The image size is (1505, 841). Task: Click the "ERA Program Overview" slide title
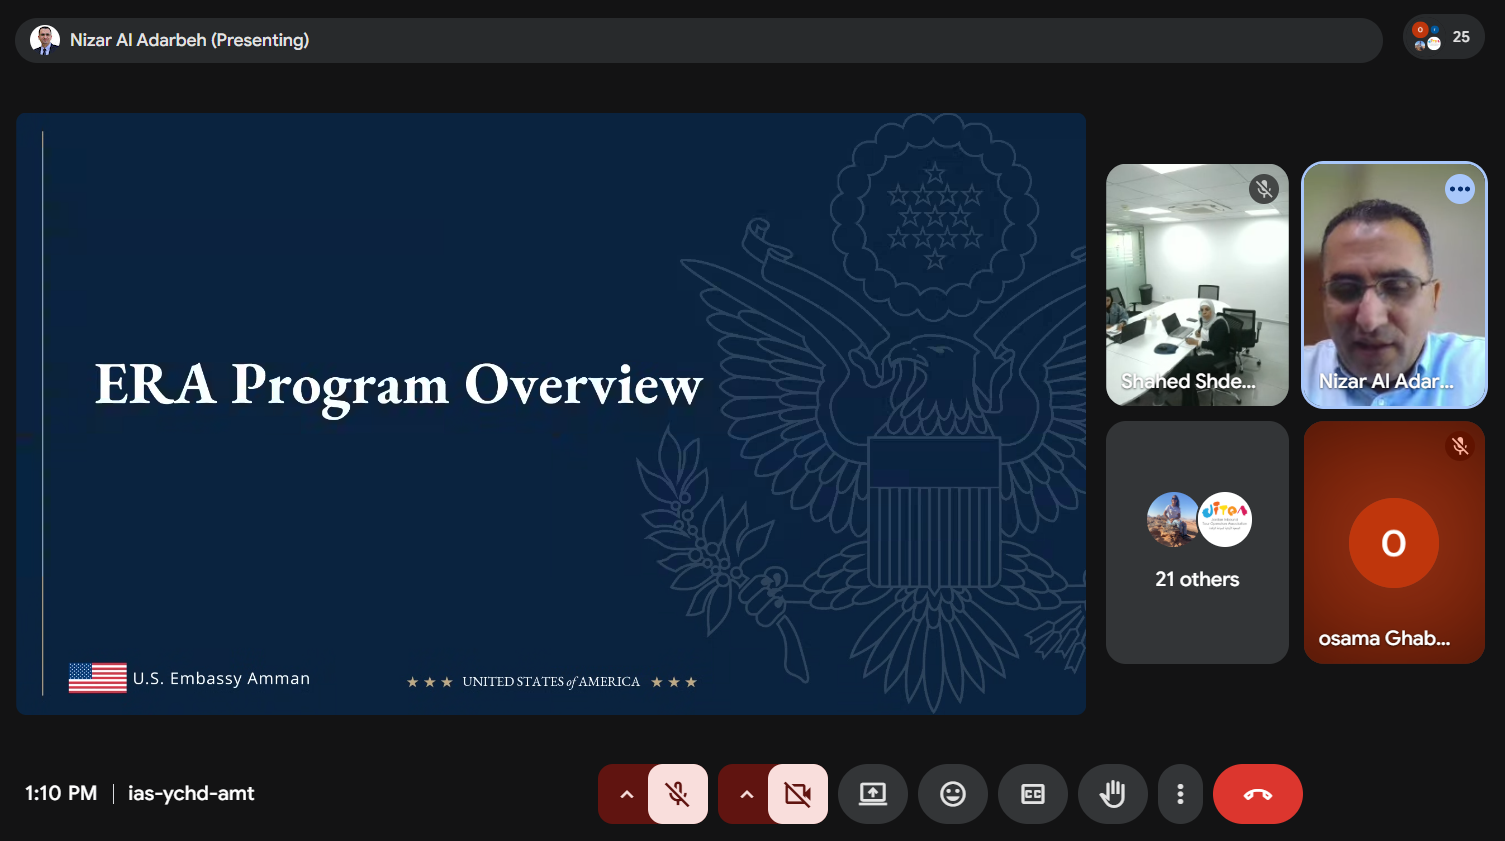click(399, 385)
